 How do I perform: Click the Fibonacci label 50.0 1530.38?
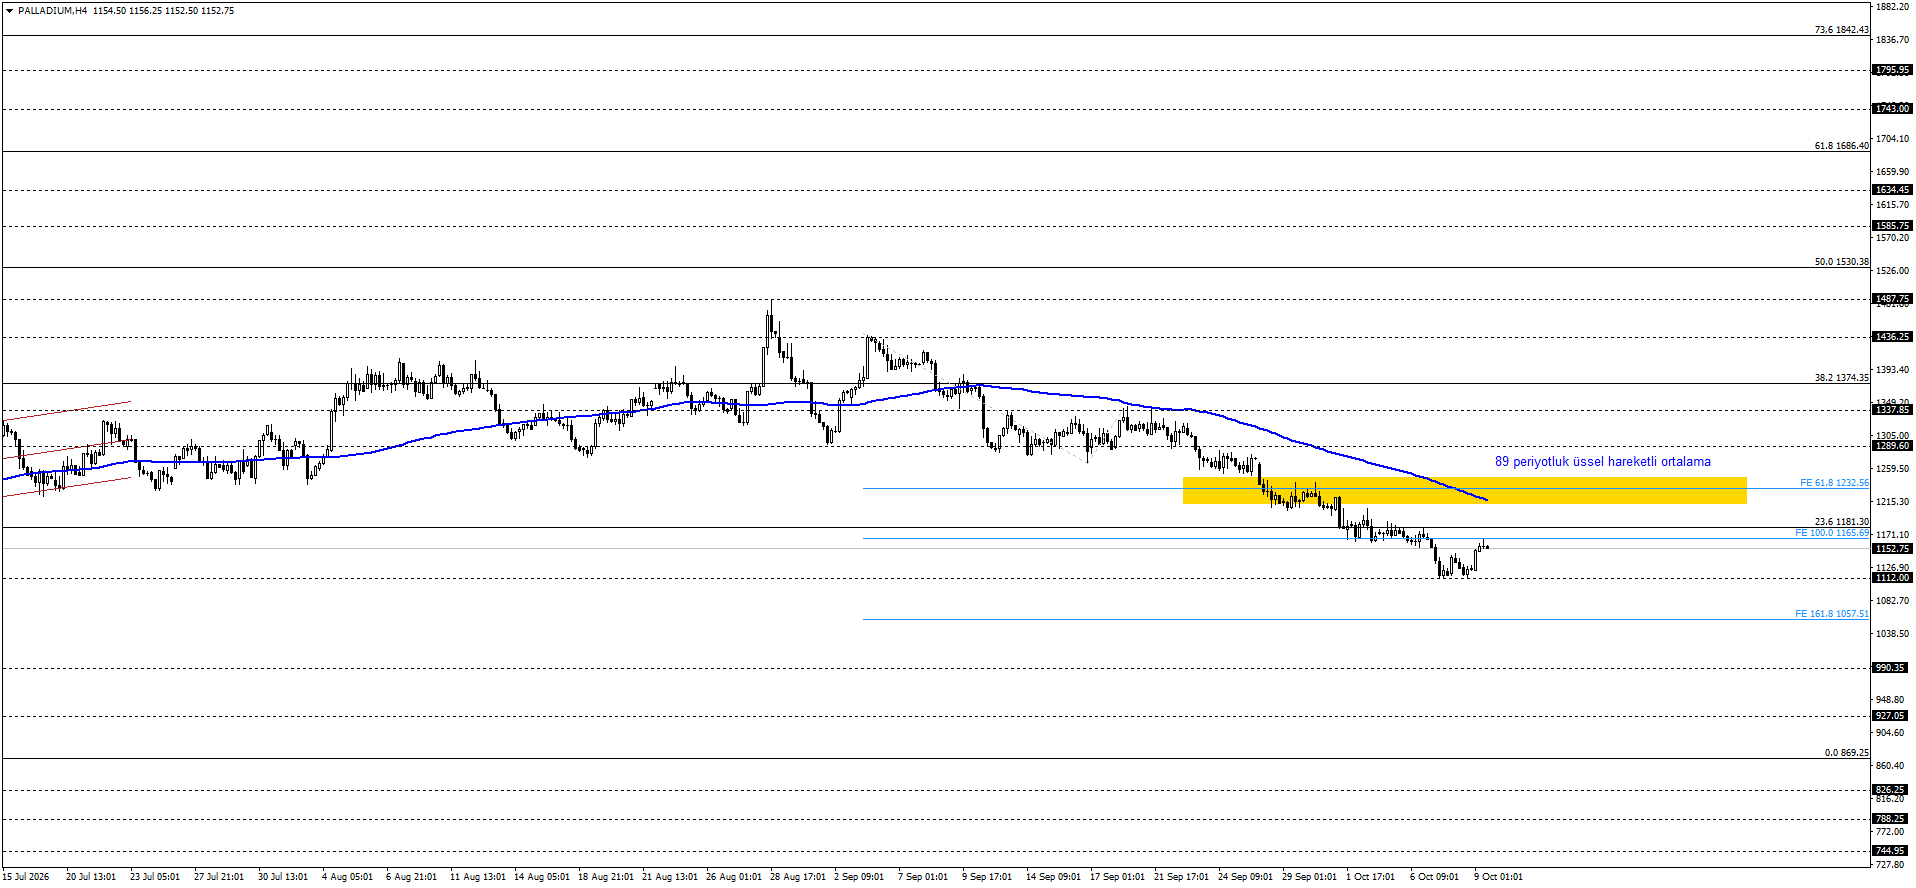(x=1841, y=262)
